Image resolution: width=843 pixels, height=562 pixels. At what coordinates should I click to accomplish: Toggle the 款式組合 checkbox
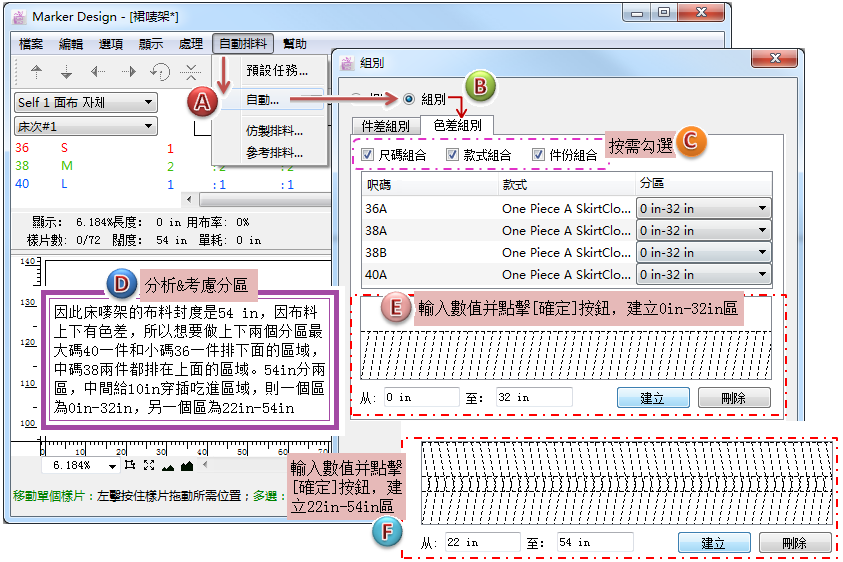[x=453, y=155]
